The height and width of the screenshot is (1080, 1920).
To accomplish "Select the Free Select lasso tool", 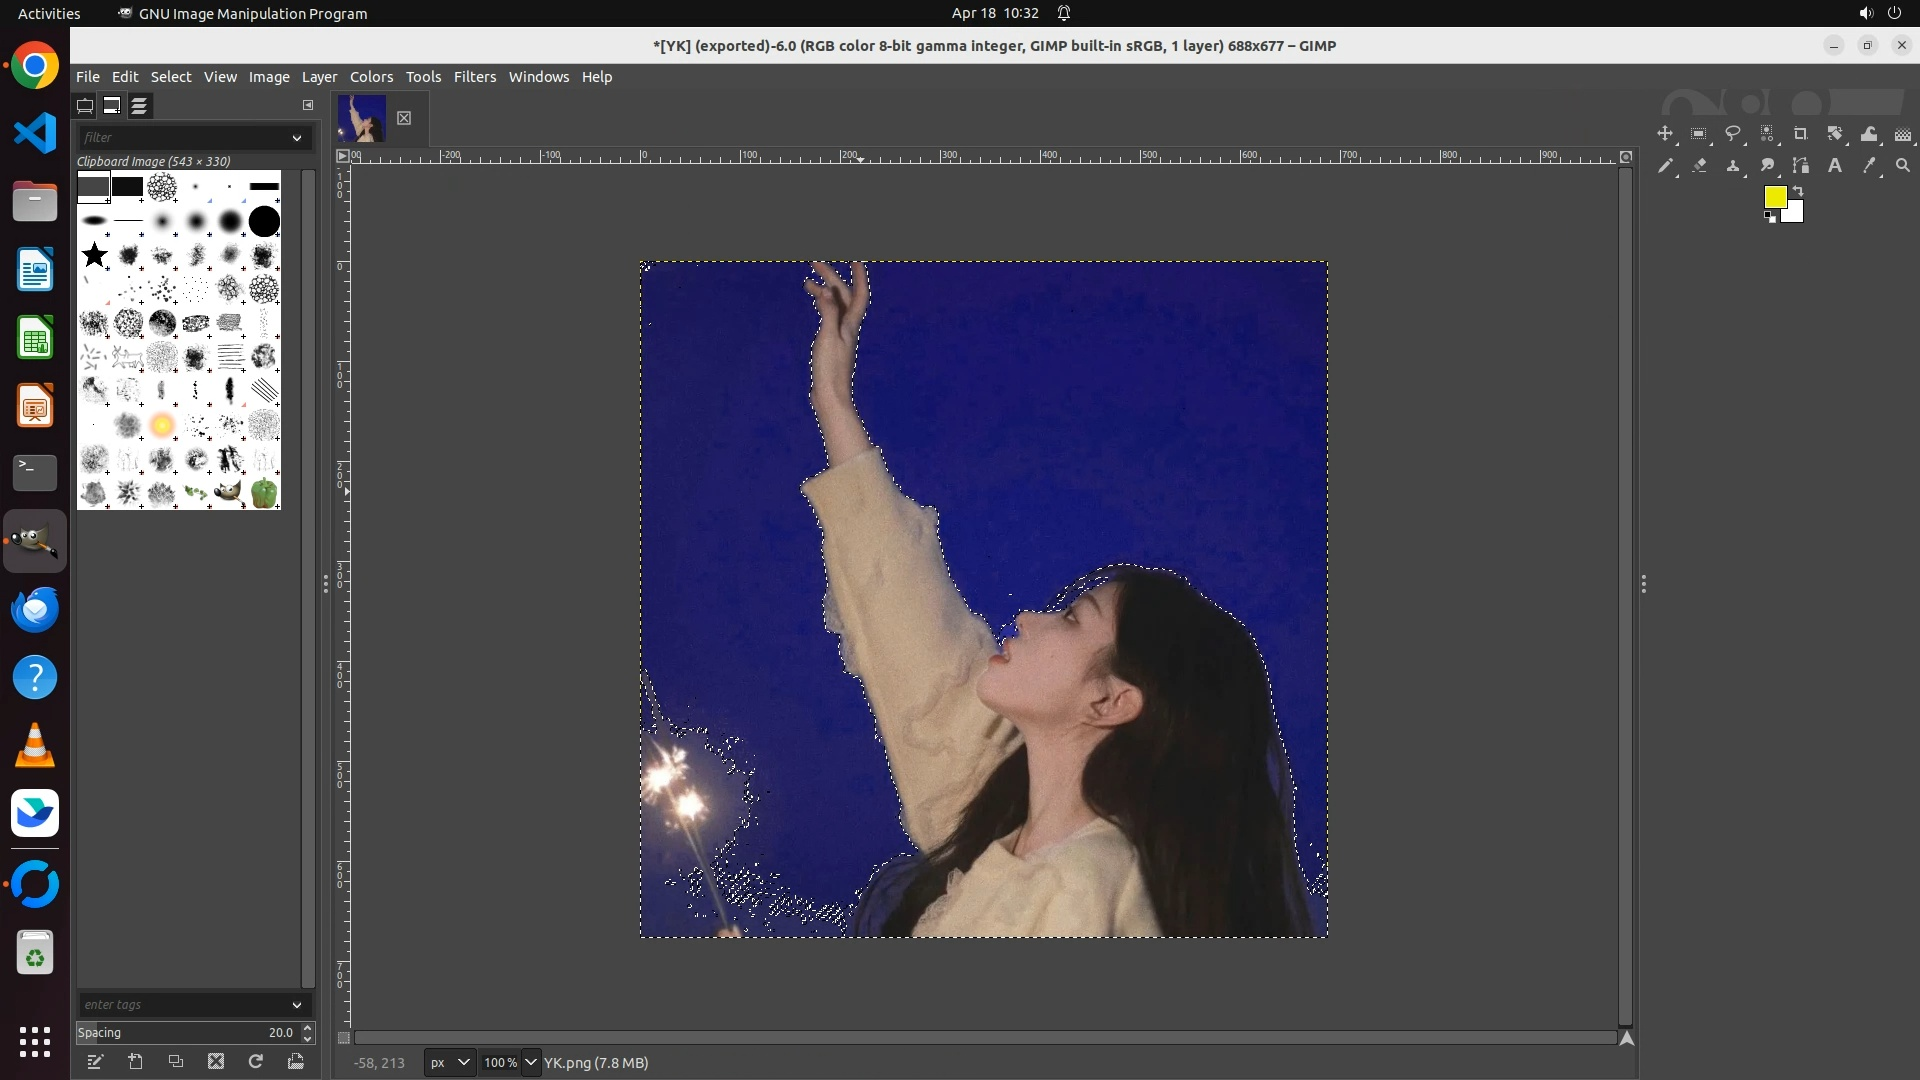I will click(x=1733, y=134).
